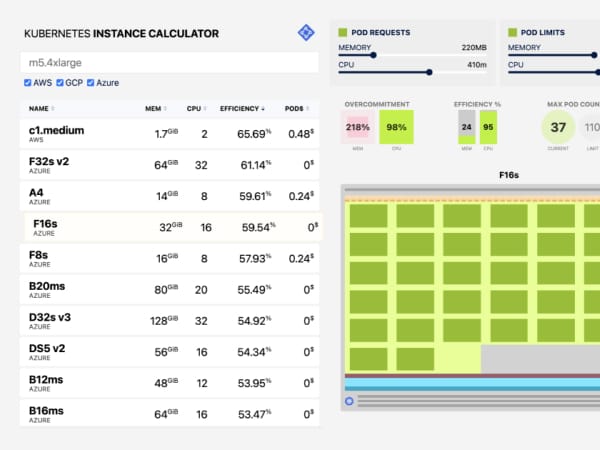Click the green Pod Requests legend square
The width and height of the screenshot is (600, 450).
(343, 32)
